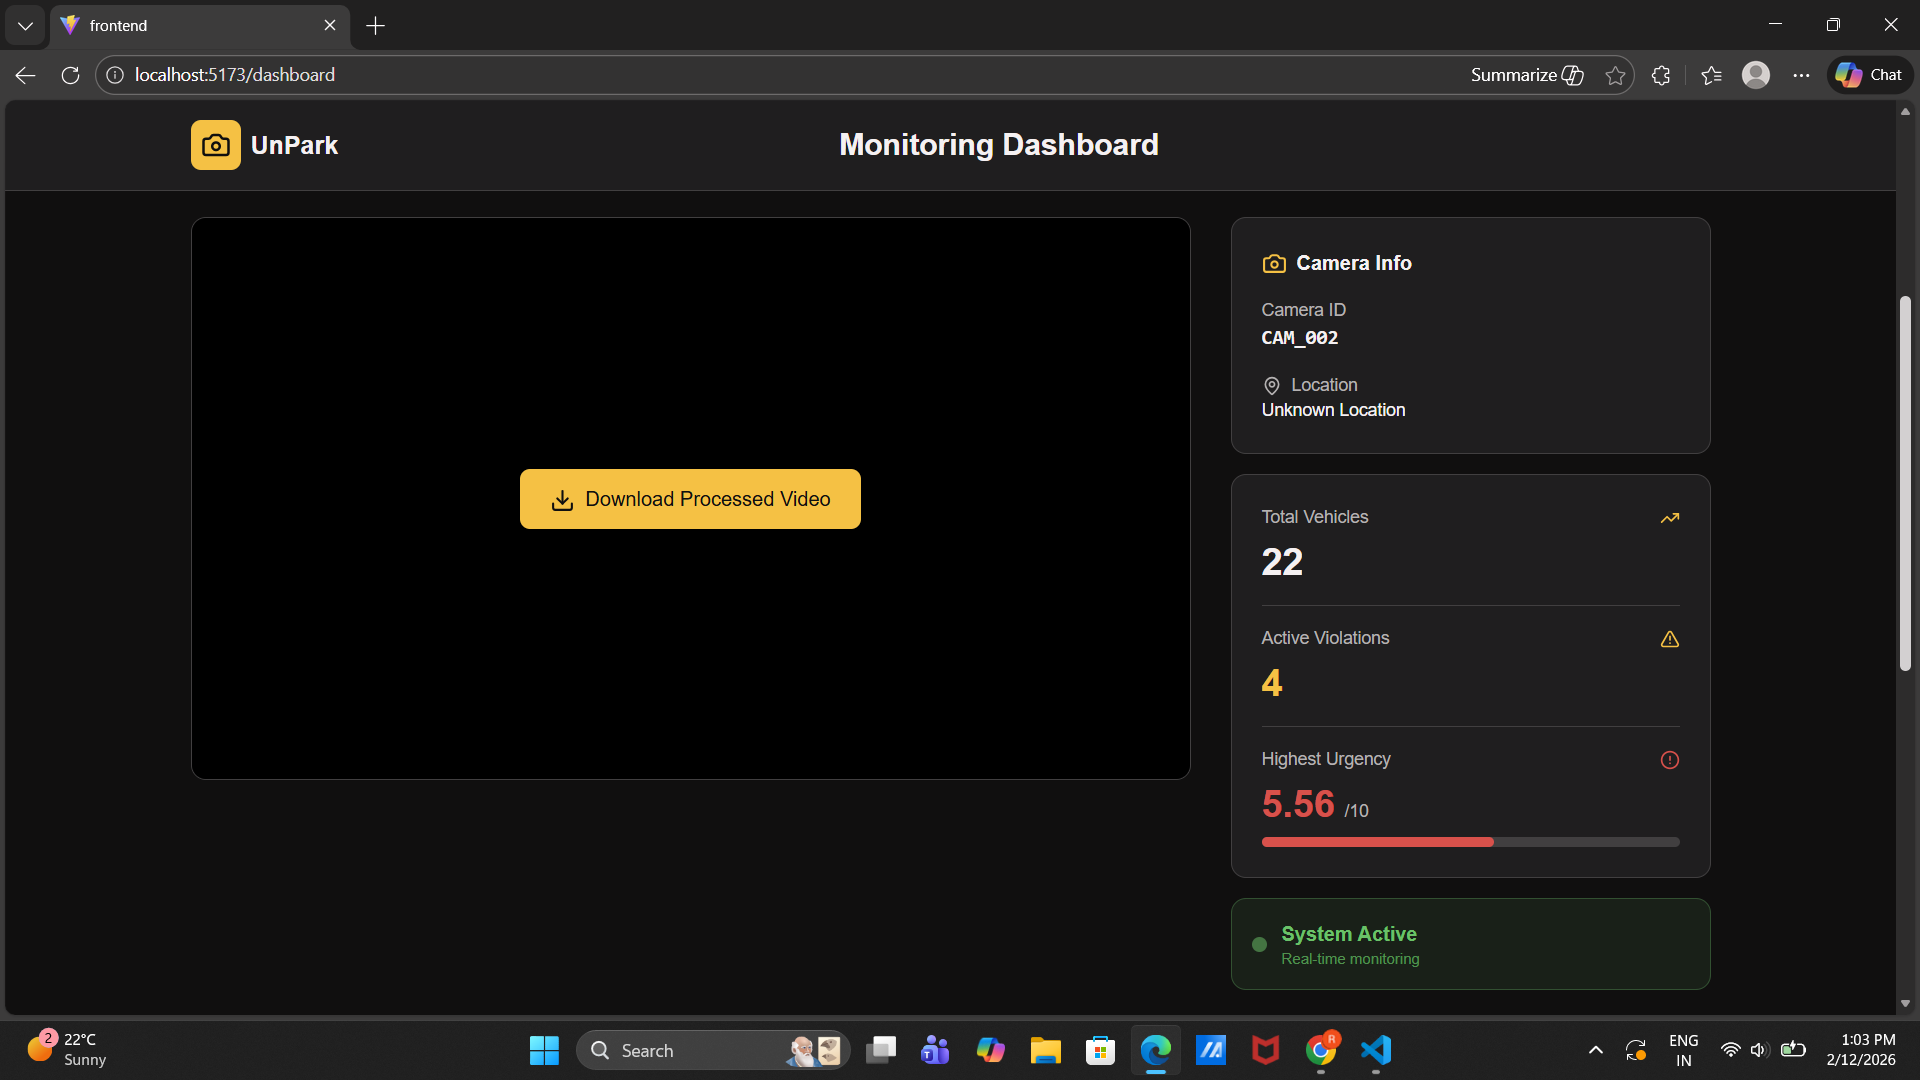Click the Location pin icon
Screen dimensions: 1920x1080
point(1271,386)
